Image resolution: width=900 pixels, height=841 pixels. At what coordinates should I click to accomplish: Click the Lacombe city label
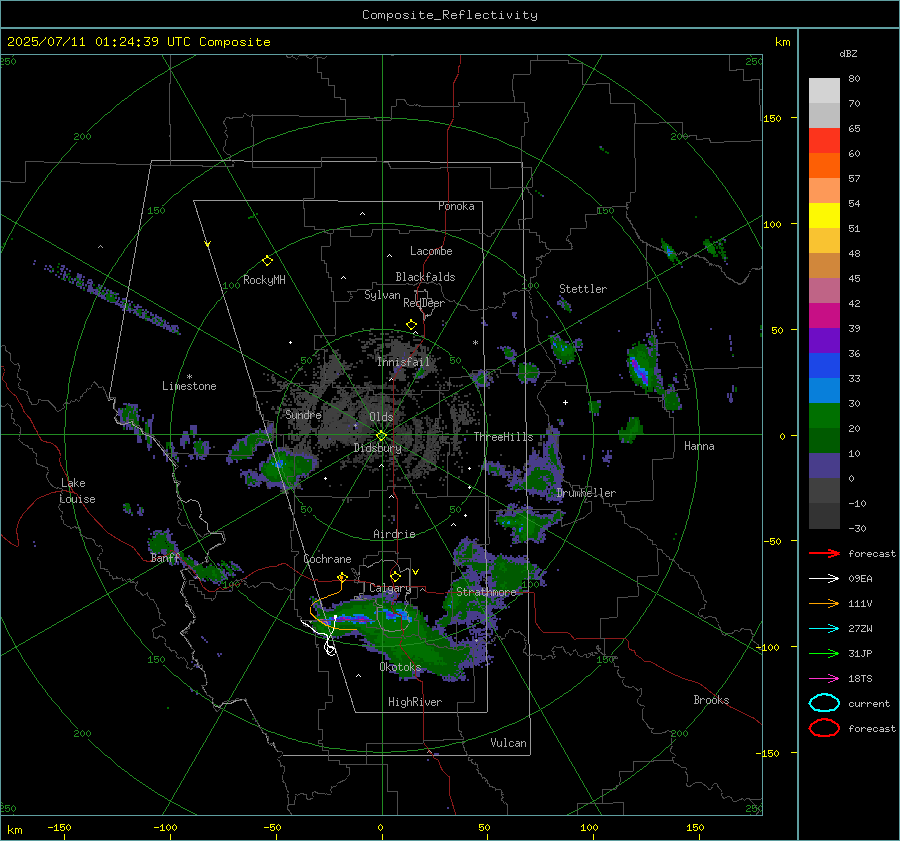431,251
